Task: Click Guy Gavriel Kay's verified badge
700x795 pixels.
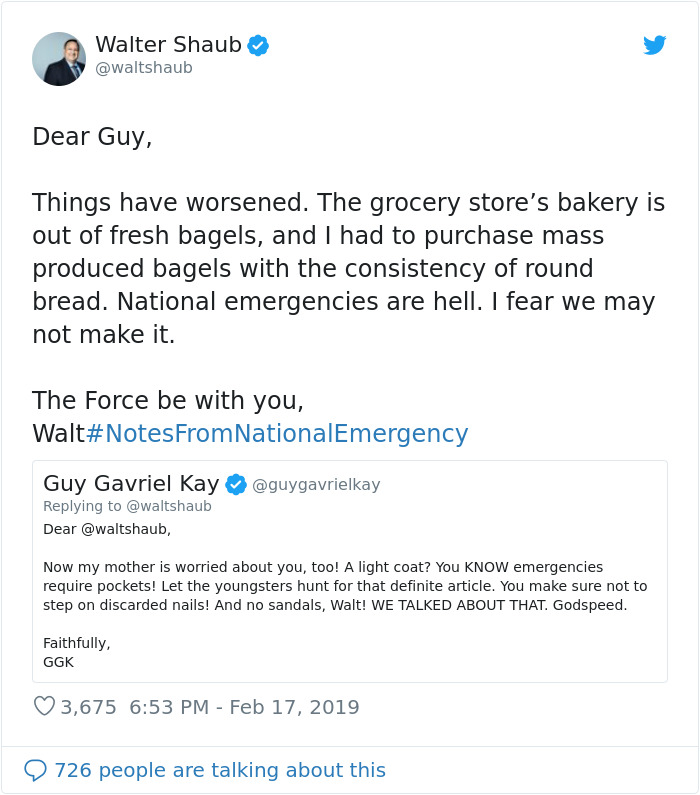Action: tap(236, 485)
